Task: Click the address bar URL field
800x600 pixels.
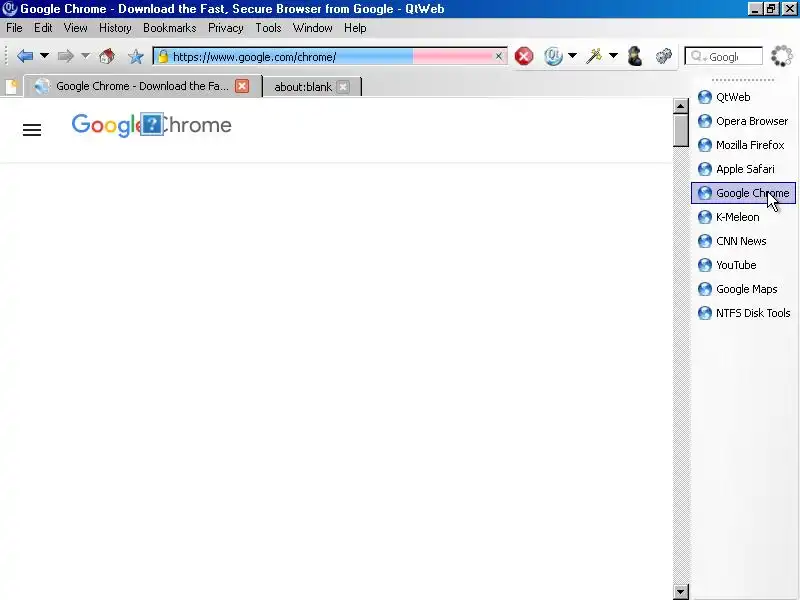Action: click(330, 57)
